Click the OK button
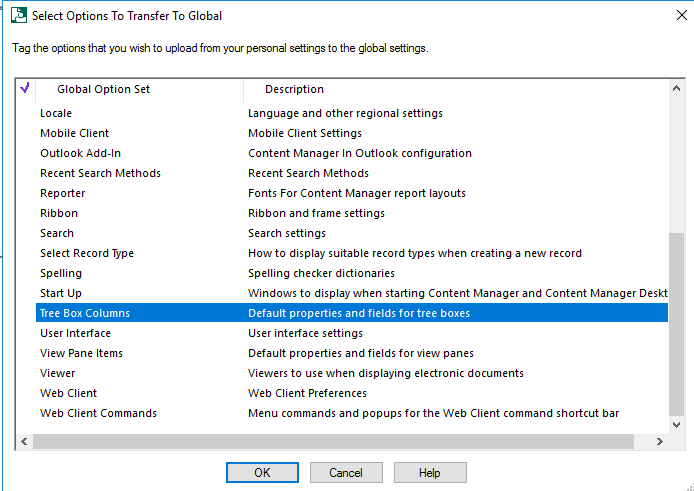The height and width of the screenshot is (491, 694). click(x=262, y=473)
